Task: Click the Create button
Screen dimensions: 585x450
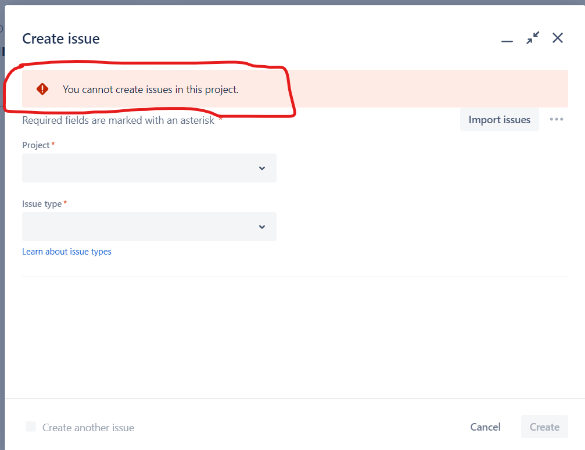Action: pyautogui.click(x=544, y=427)
